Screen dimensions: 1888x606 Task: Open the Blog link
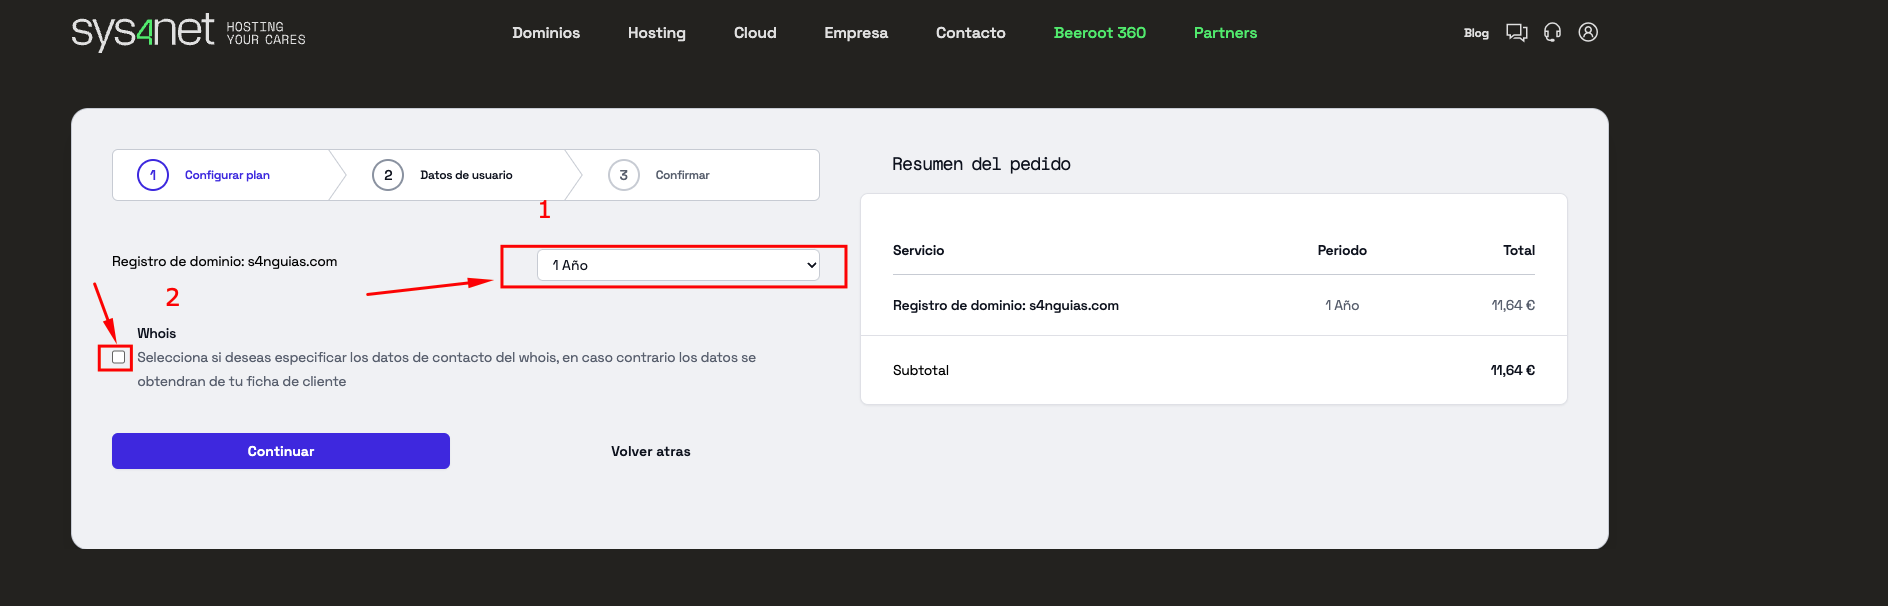(1476, 33)
